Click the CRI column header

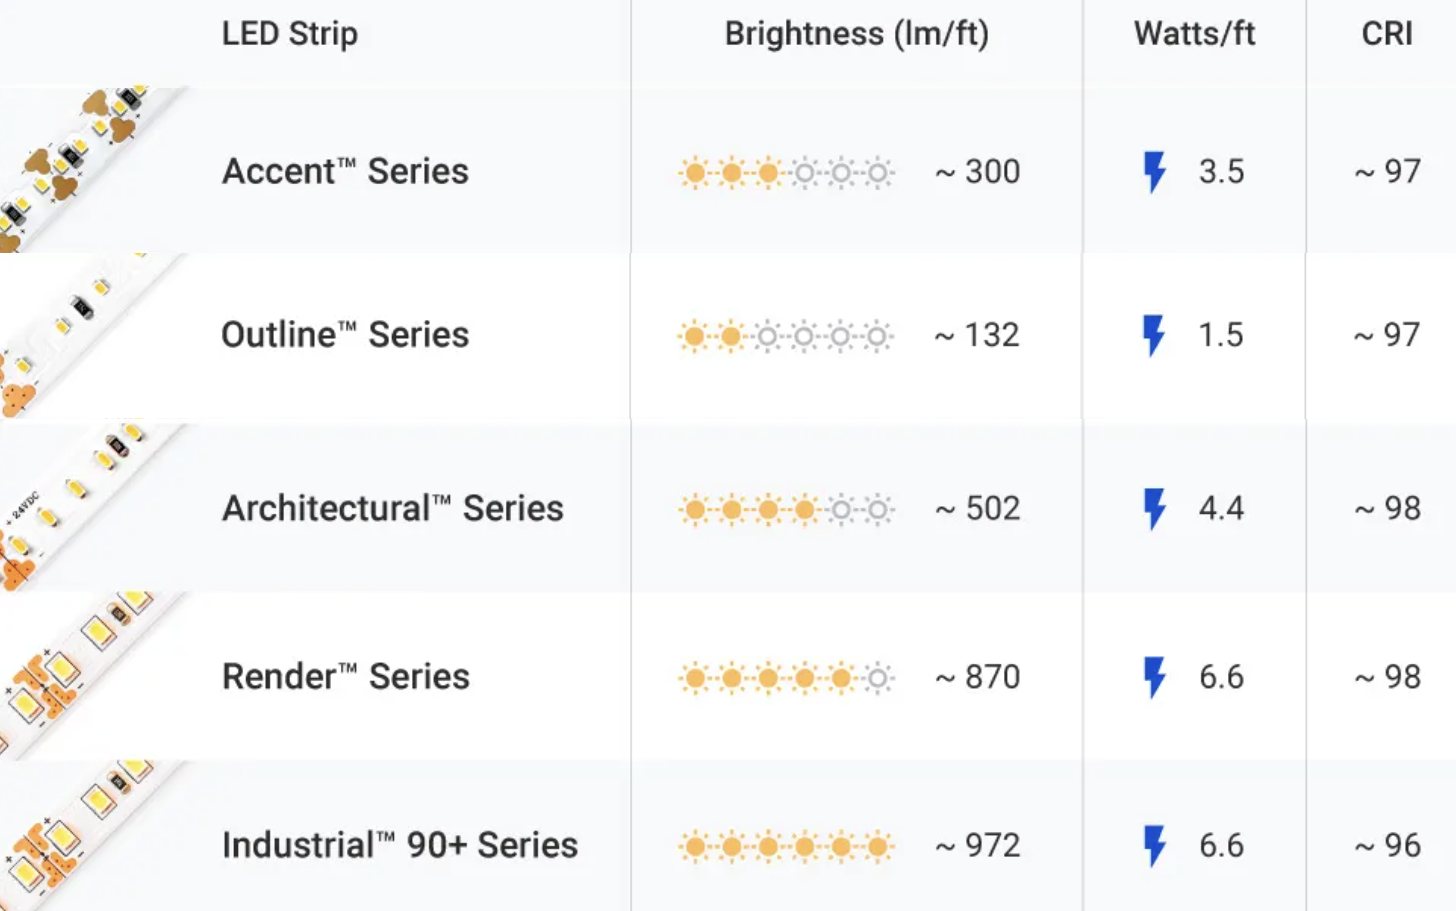(x=1387, y=34)
